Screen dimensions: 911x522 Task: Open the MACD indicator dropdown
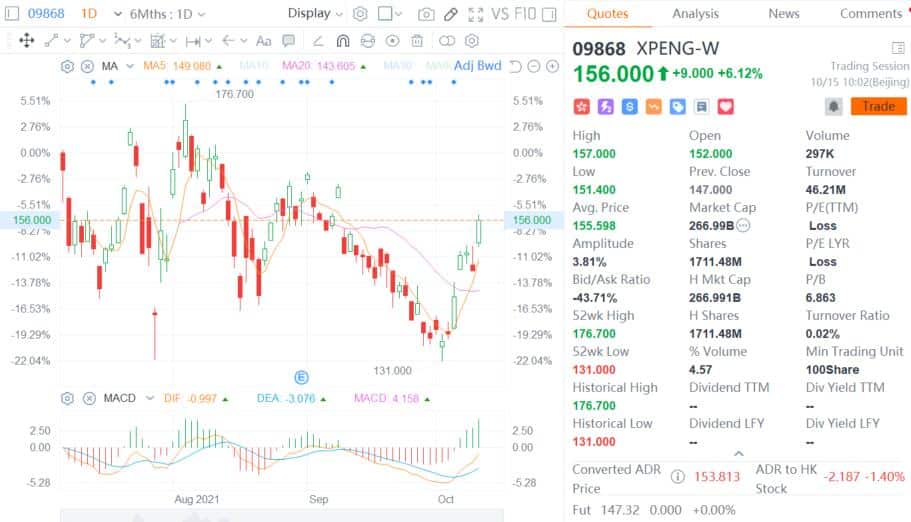pyautogui.click(x=149, y=399)
